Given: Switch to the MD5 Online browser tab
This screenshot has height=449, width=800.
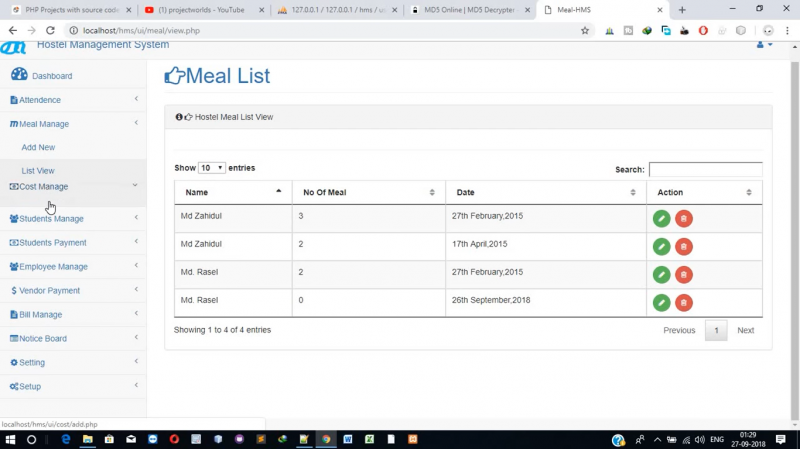Looking at the screenshot, I should [470, 10].
